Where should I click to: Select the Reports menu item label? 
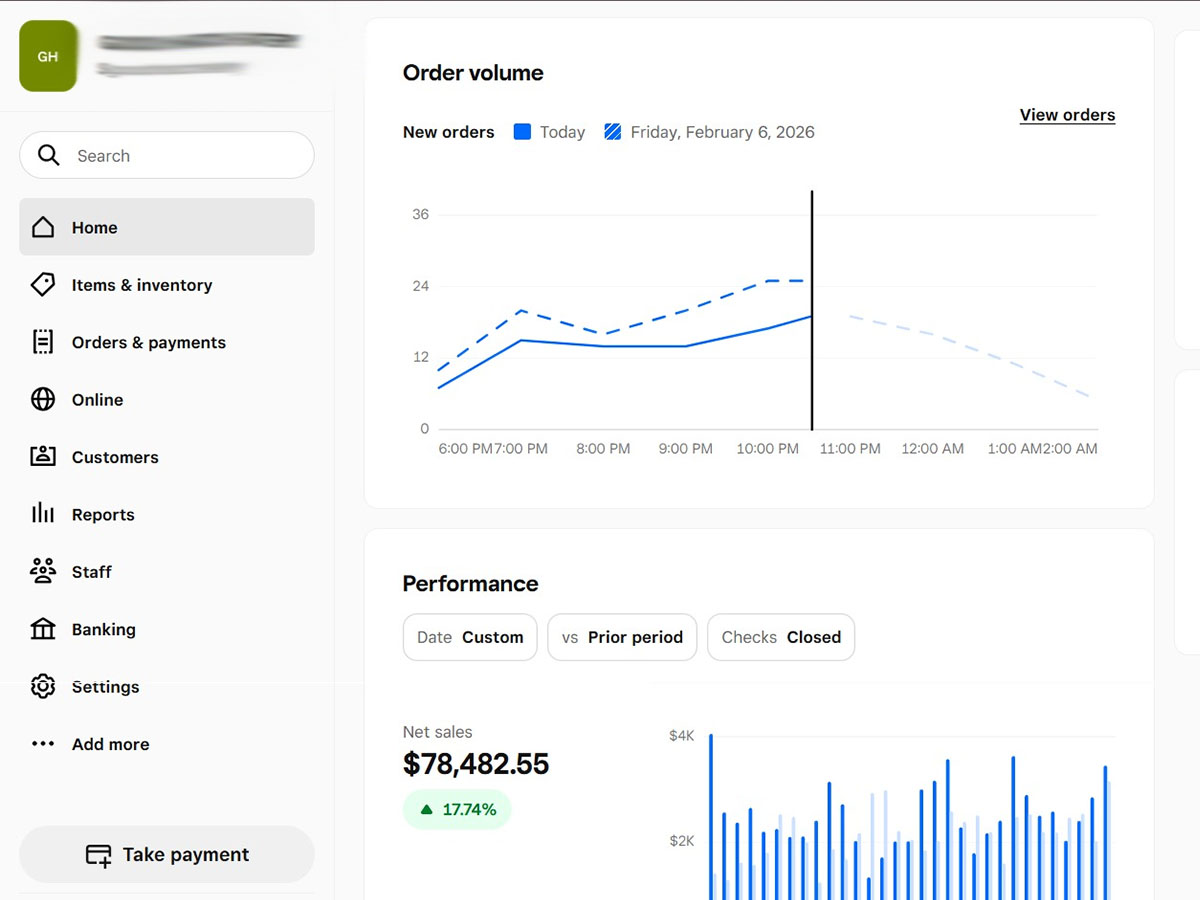tap(103, 515)
